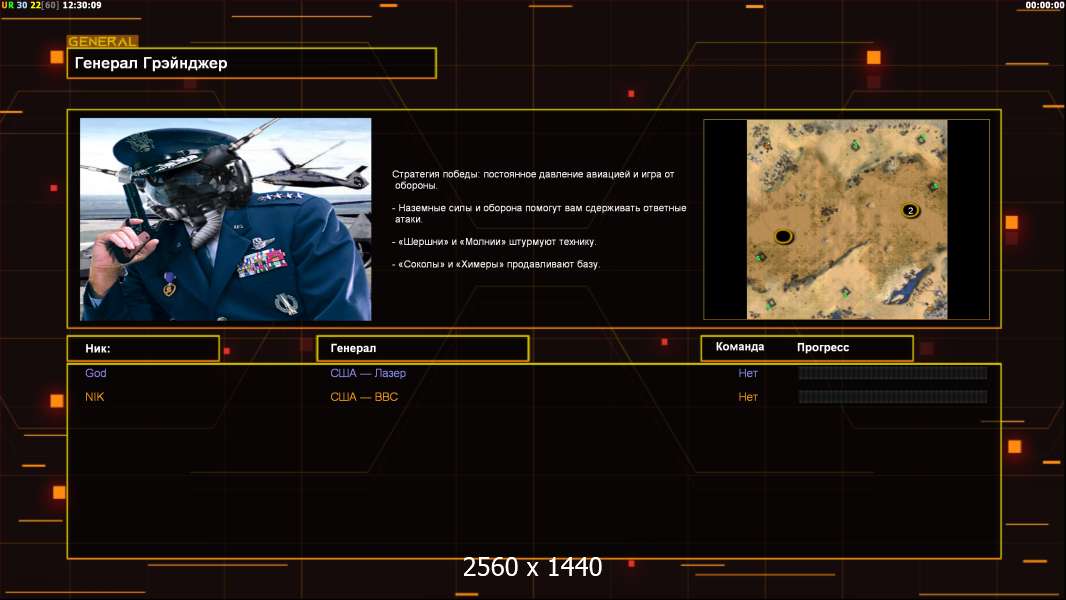Click the green supply icon at map's top center
Screen dimensions: 1066x600
[855, 146]
